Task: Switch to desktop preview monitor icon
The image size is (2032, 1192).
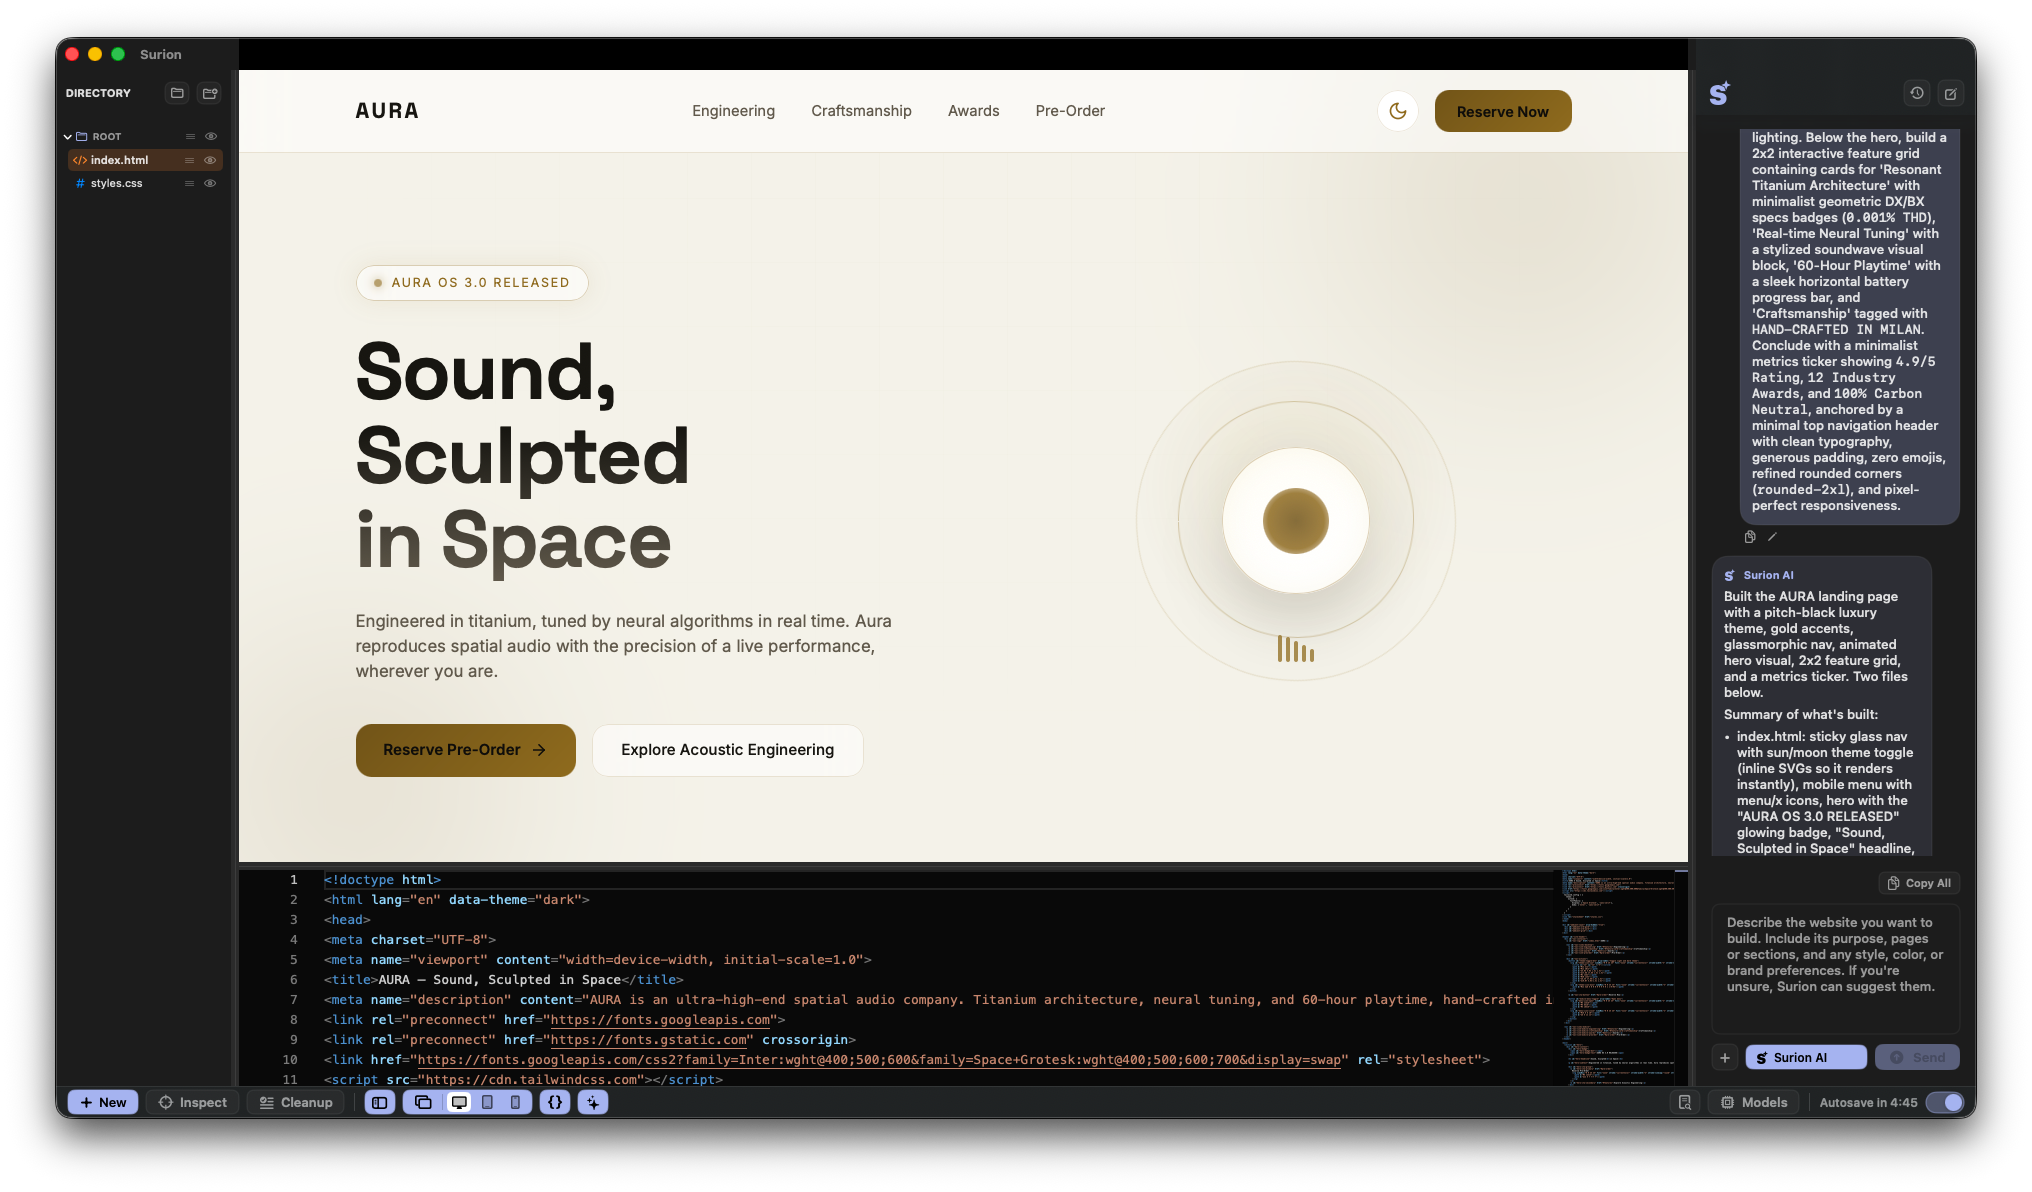Action: (459, 1102)
